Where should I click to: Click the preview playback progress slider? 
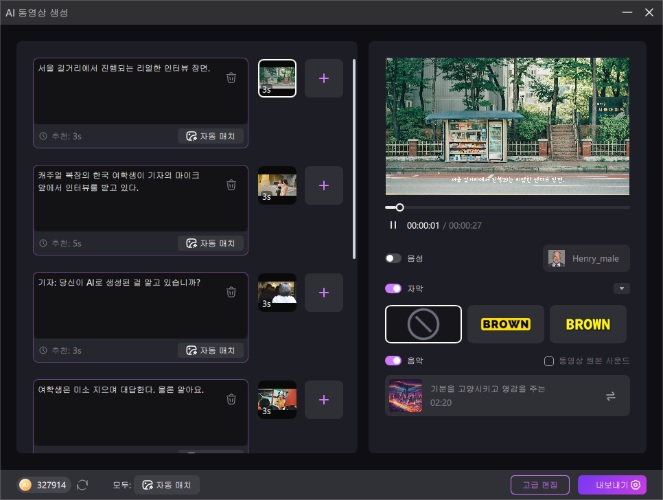[507, 208]
